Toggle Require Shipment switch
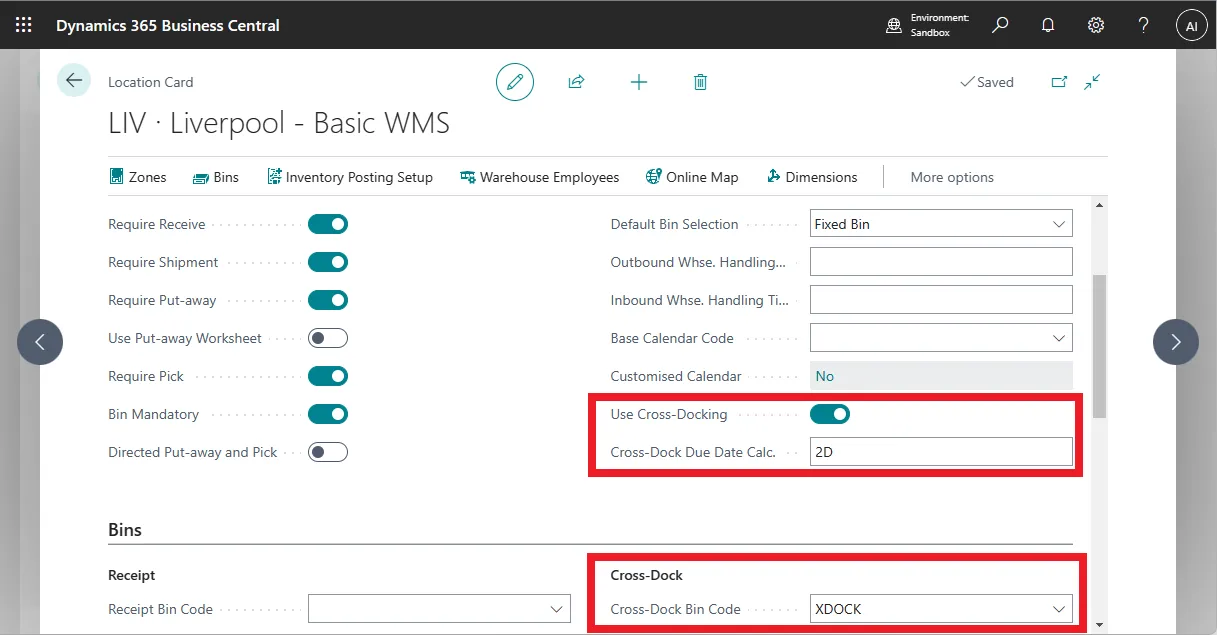This screenshot has width=1217, height=635. tap(328, 262)
